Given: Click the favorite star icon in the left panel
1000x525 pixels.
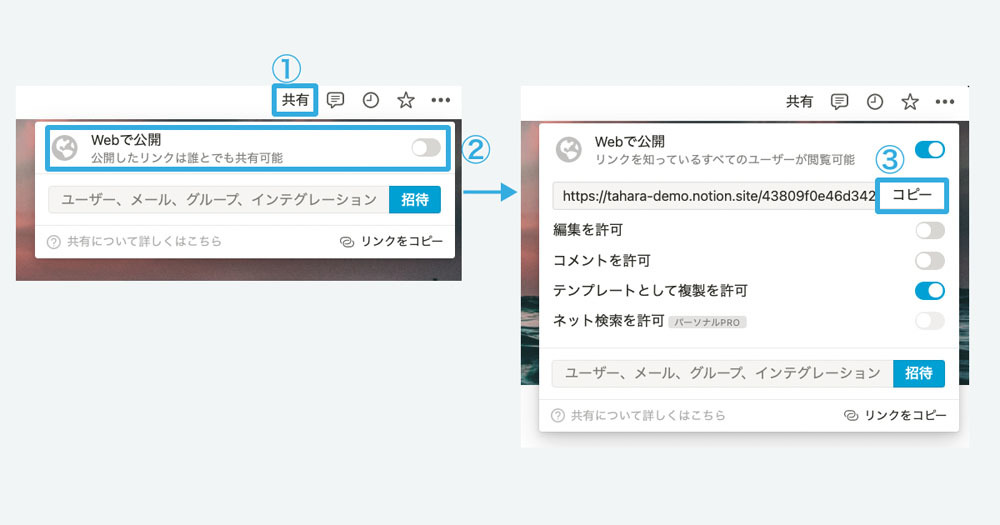Looking at the screenshot, I should pos(406,100).
